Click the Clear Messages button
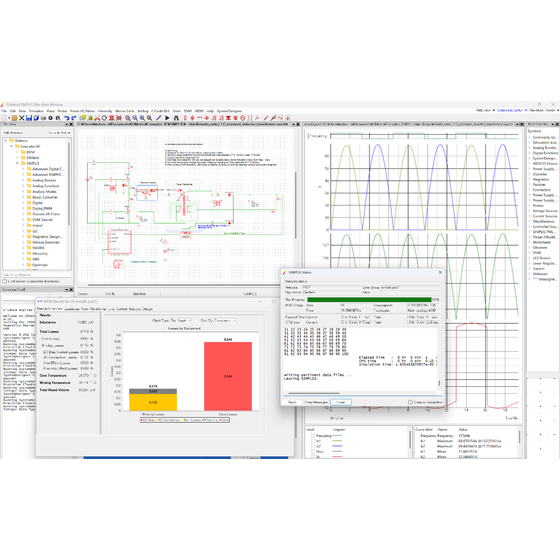 tap(316, 402)
